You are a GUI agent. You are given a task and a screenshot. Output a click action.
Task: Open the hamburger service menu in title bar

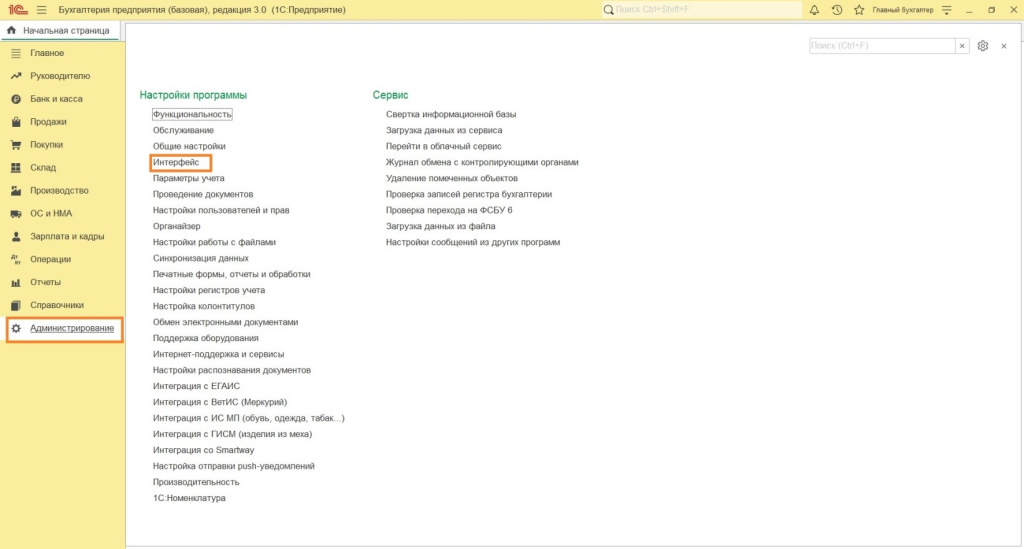41,9
